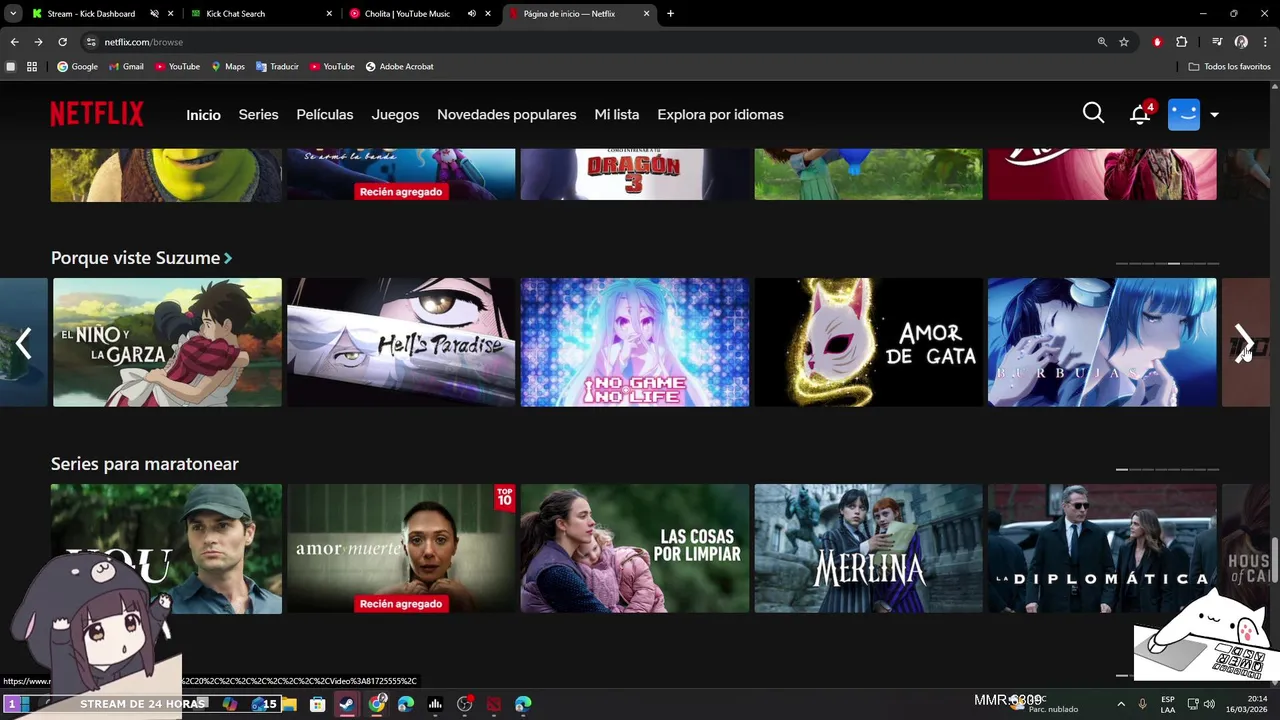The image size is (1280, 720).
Task: Switch to Cholita YouTube Music tab
Action: point(407,14)
